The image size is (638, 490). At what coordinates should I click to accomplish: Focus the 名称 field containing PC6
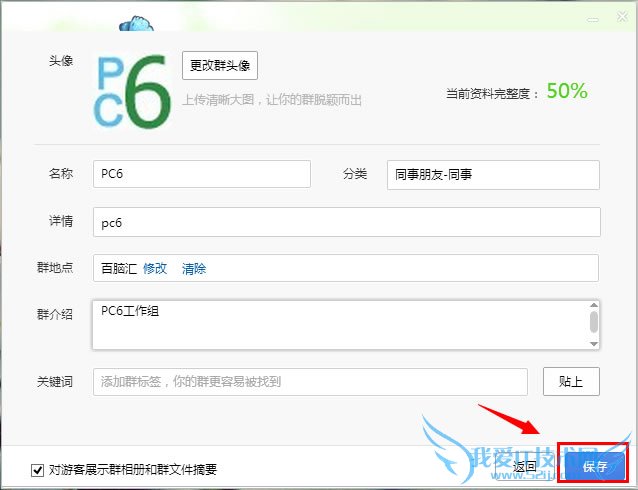(202, 174)
